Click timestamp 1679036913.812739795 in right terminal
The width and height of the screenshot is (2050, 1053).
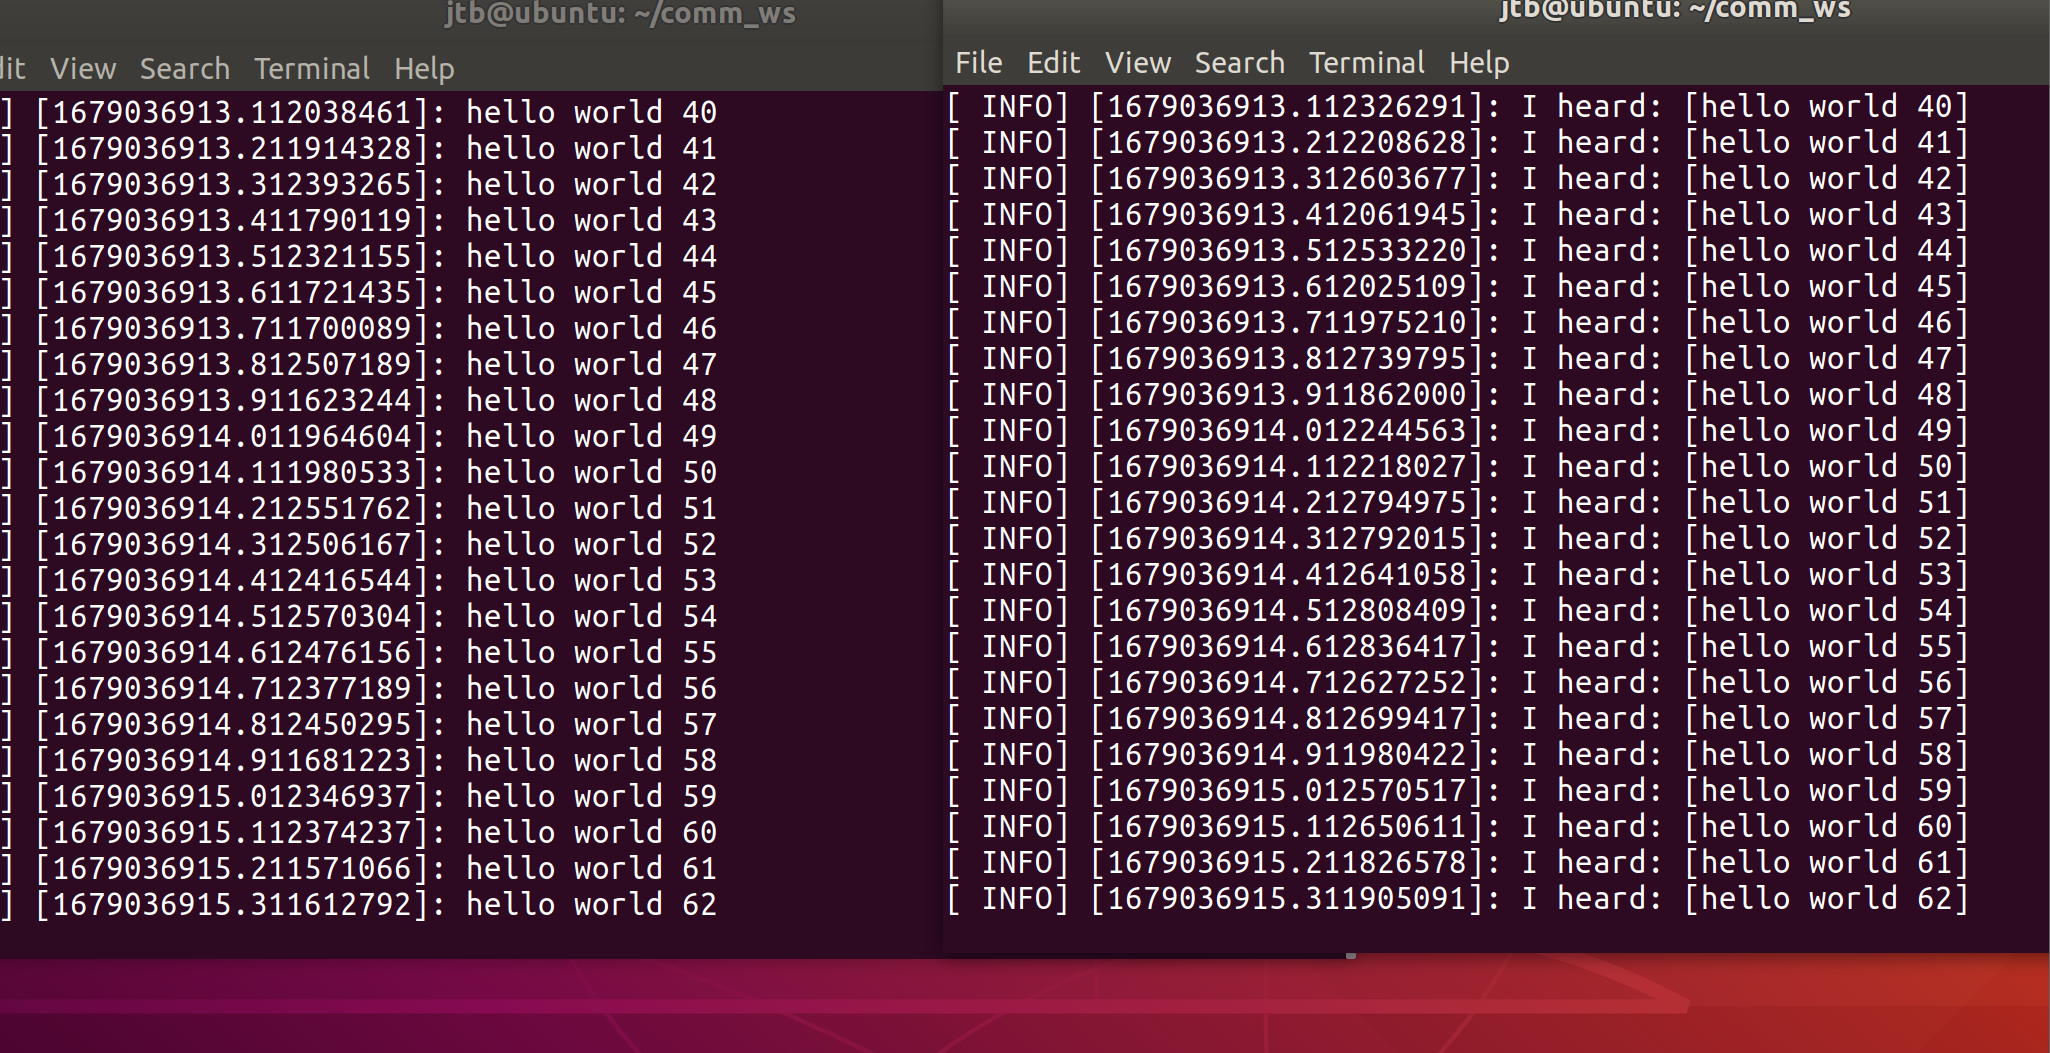pos(1287,358)
